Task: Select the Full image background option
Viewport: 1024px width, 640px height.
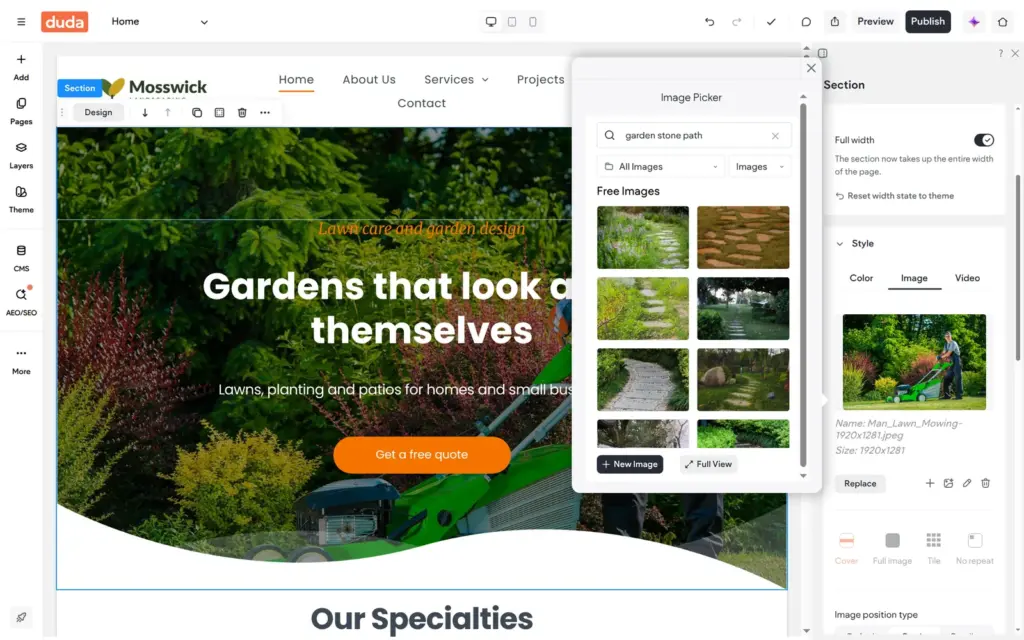Action: coord(892,548)
